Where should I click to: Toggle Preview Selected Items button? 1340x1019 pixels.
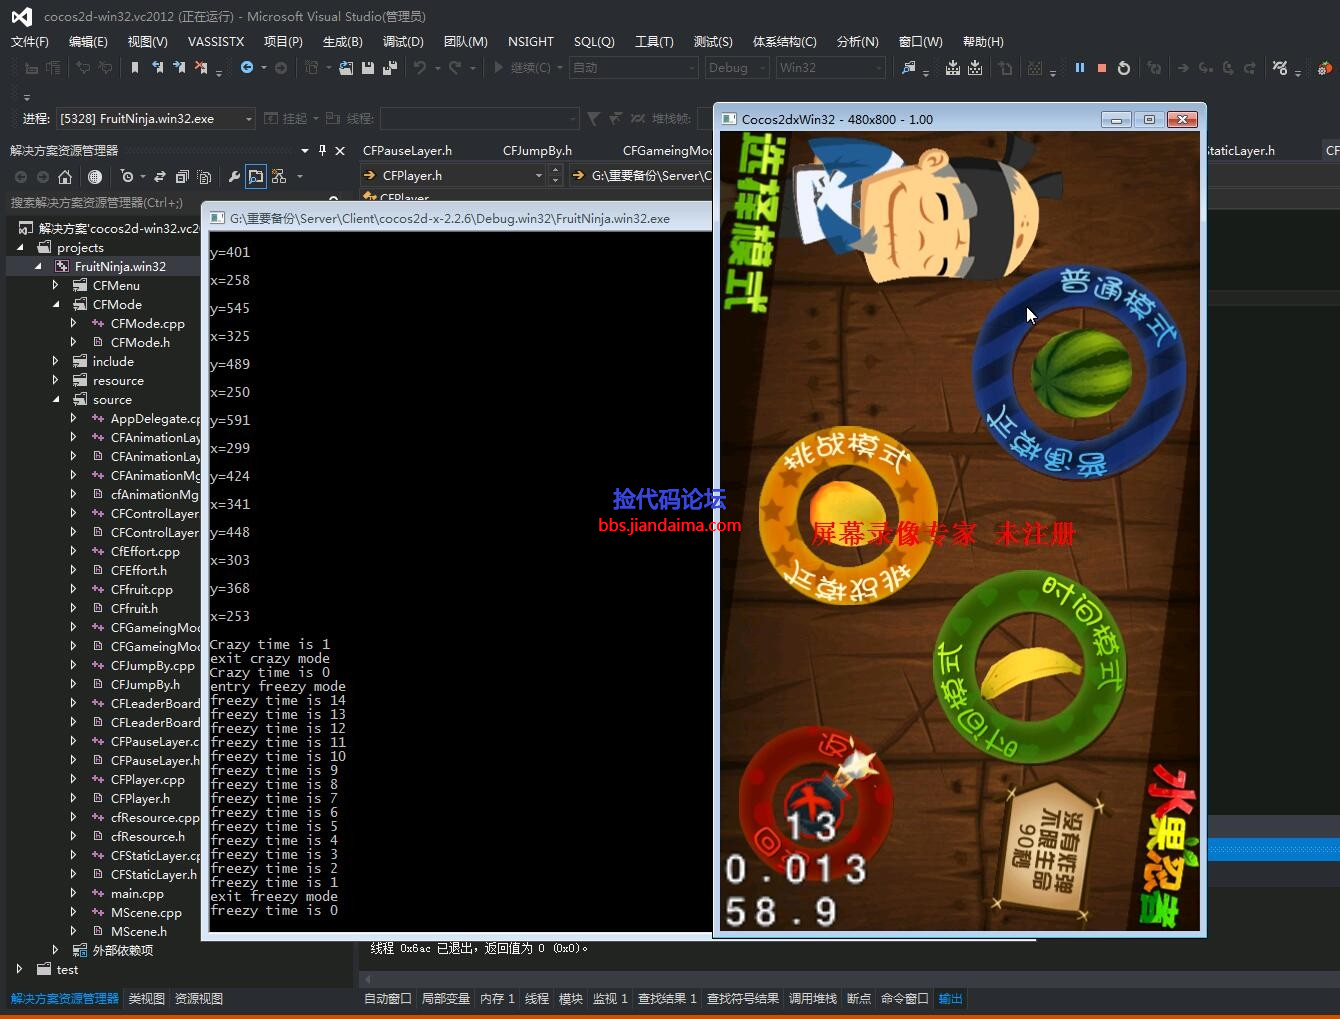(x=256, y=176)
